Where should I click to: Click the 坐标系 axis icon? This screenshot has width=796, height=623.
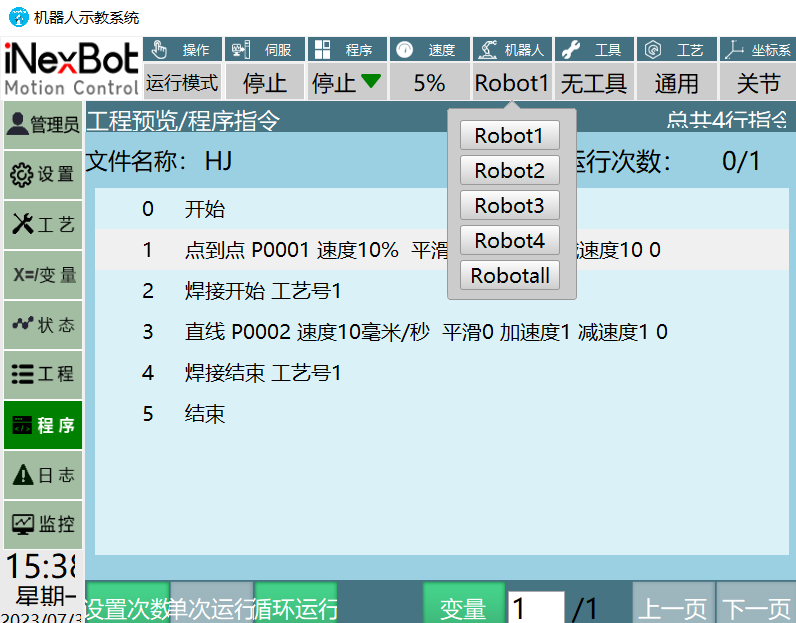point(735,49)
